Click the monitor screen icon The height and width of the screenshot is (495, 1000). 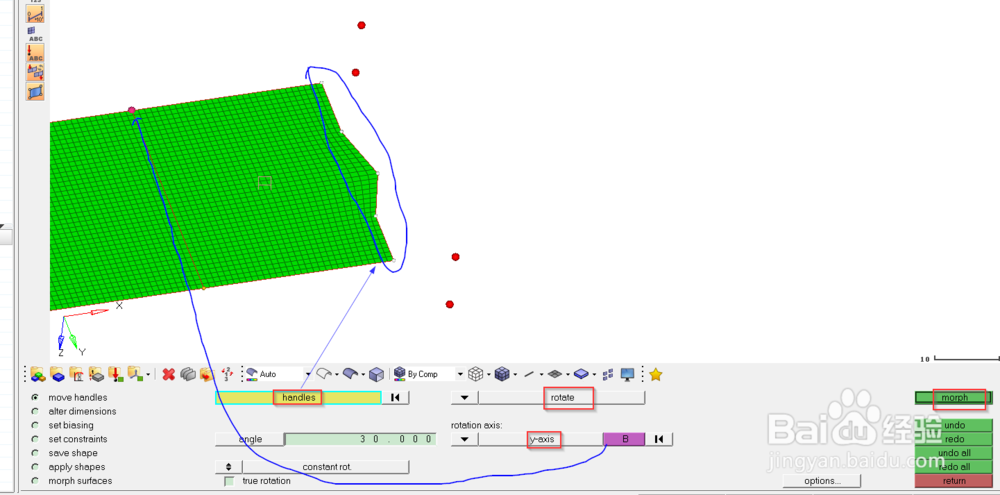pyautogui.click(x=628, y=374)
